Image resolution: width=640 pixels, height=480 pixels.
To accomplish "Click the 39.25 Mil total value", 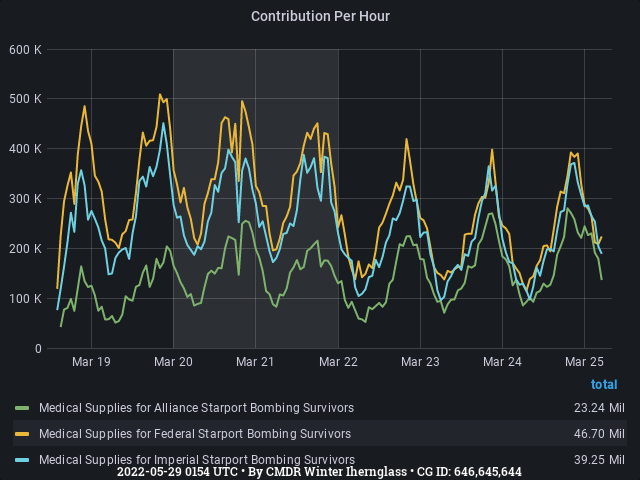I will click(x=599, y=460).
